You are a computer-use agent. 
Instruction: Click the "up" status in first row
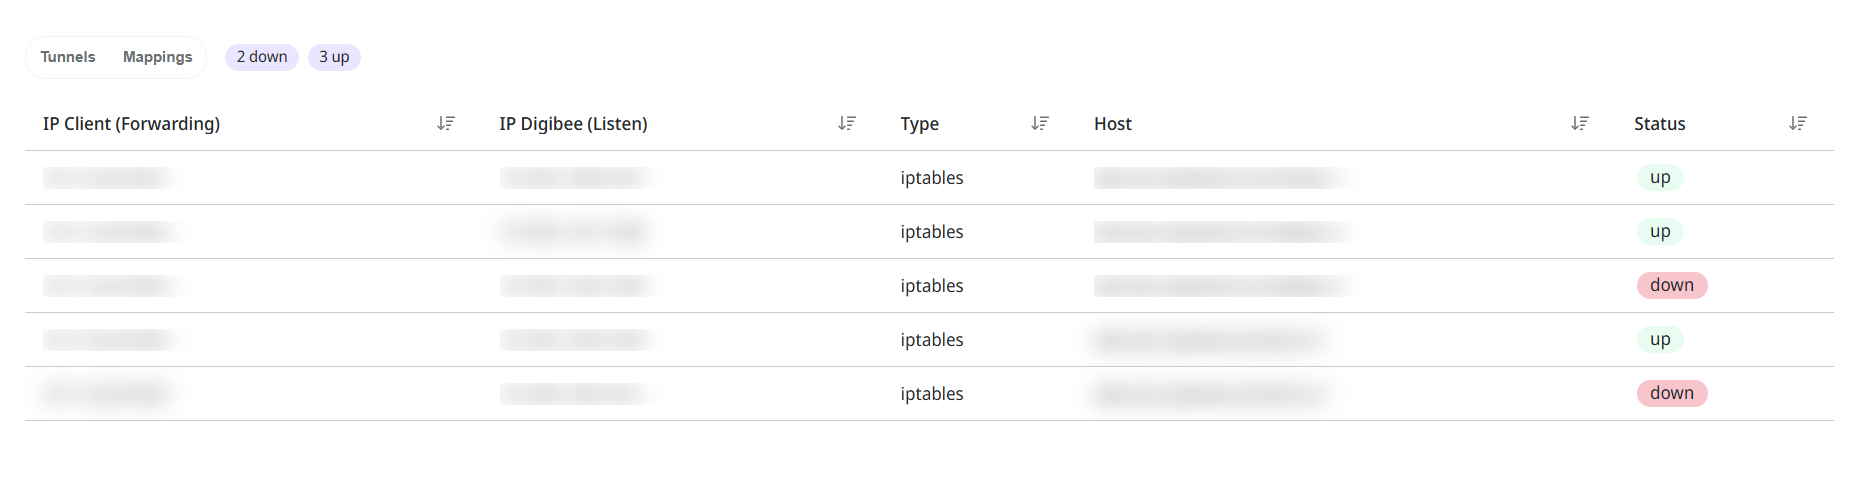1660,177
